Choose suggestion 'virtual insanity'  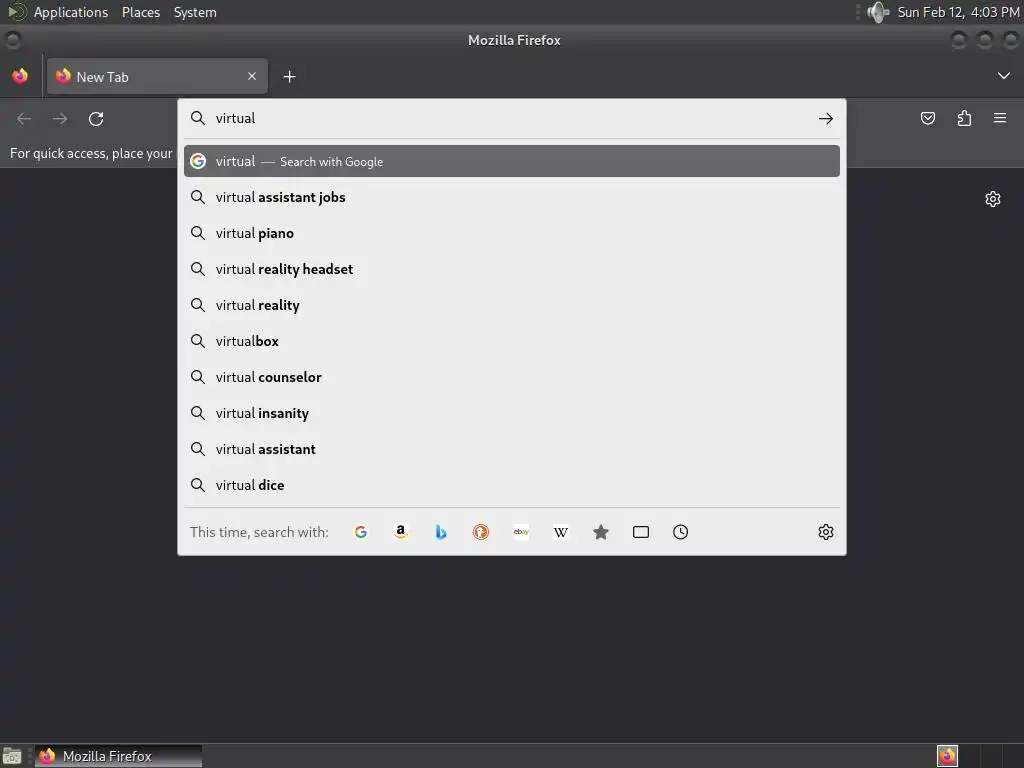[511, 413]
